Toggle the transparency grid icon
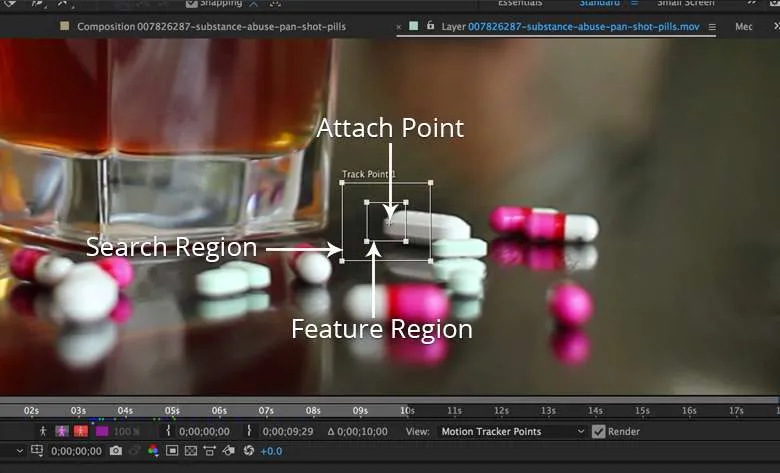The width and height of the screenshot is (780, 473). [x=191, y=452]
